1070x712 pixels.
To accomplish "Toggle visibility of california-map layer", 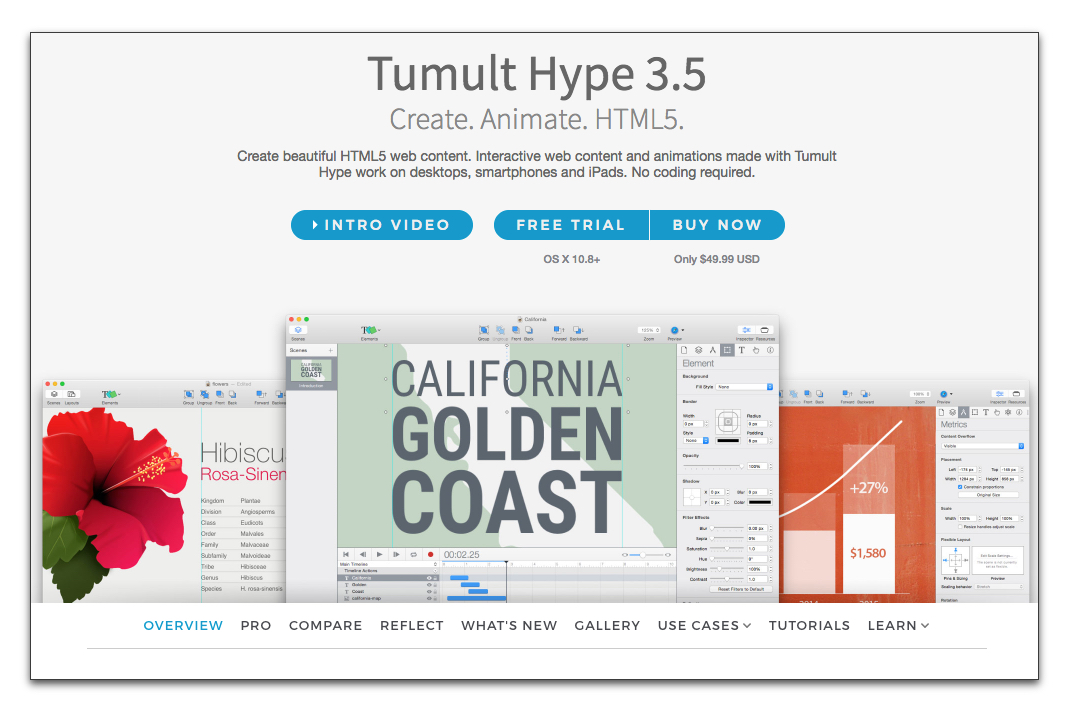I will click(x=429, y=599).
